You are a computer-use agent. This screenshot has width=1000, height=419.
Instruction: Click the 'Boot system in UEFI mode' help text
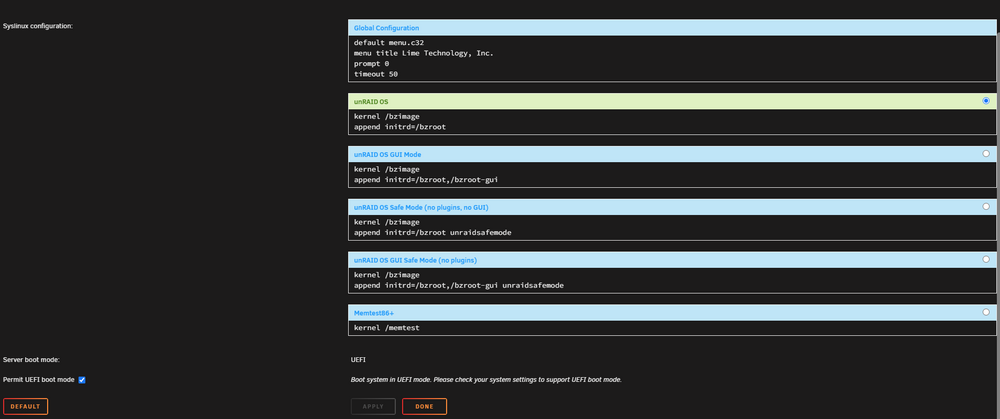pyautogui.click(x=486, y=379)
